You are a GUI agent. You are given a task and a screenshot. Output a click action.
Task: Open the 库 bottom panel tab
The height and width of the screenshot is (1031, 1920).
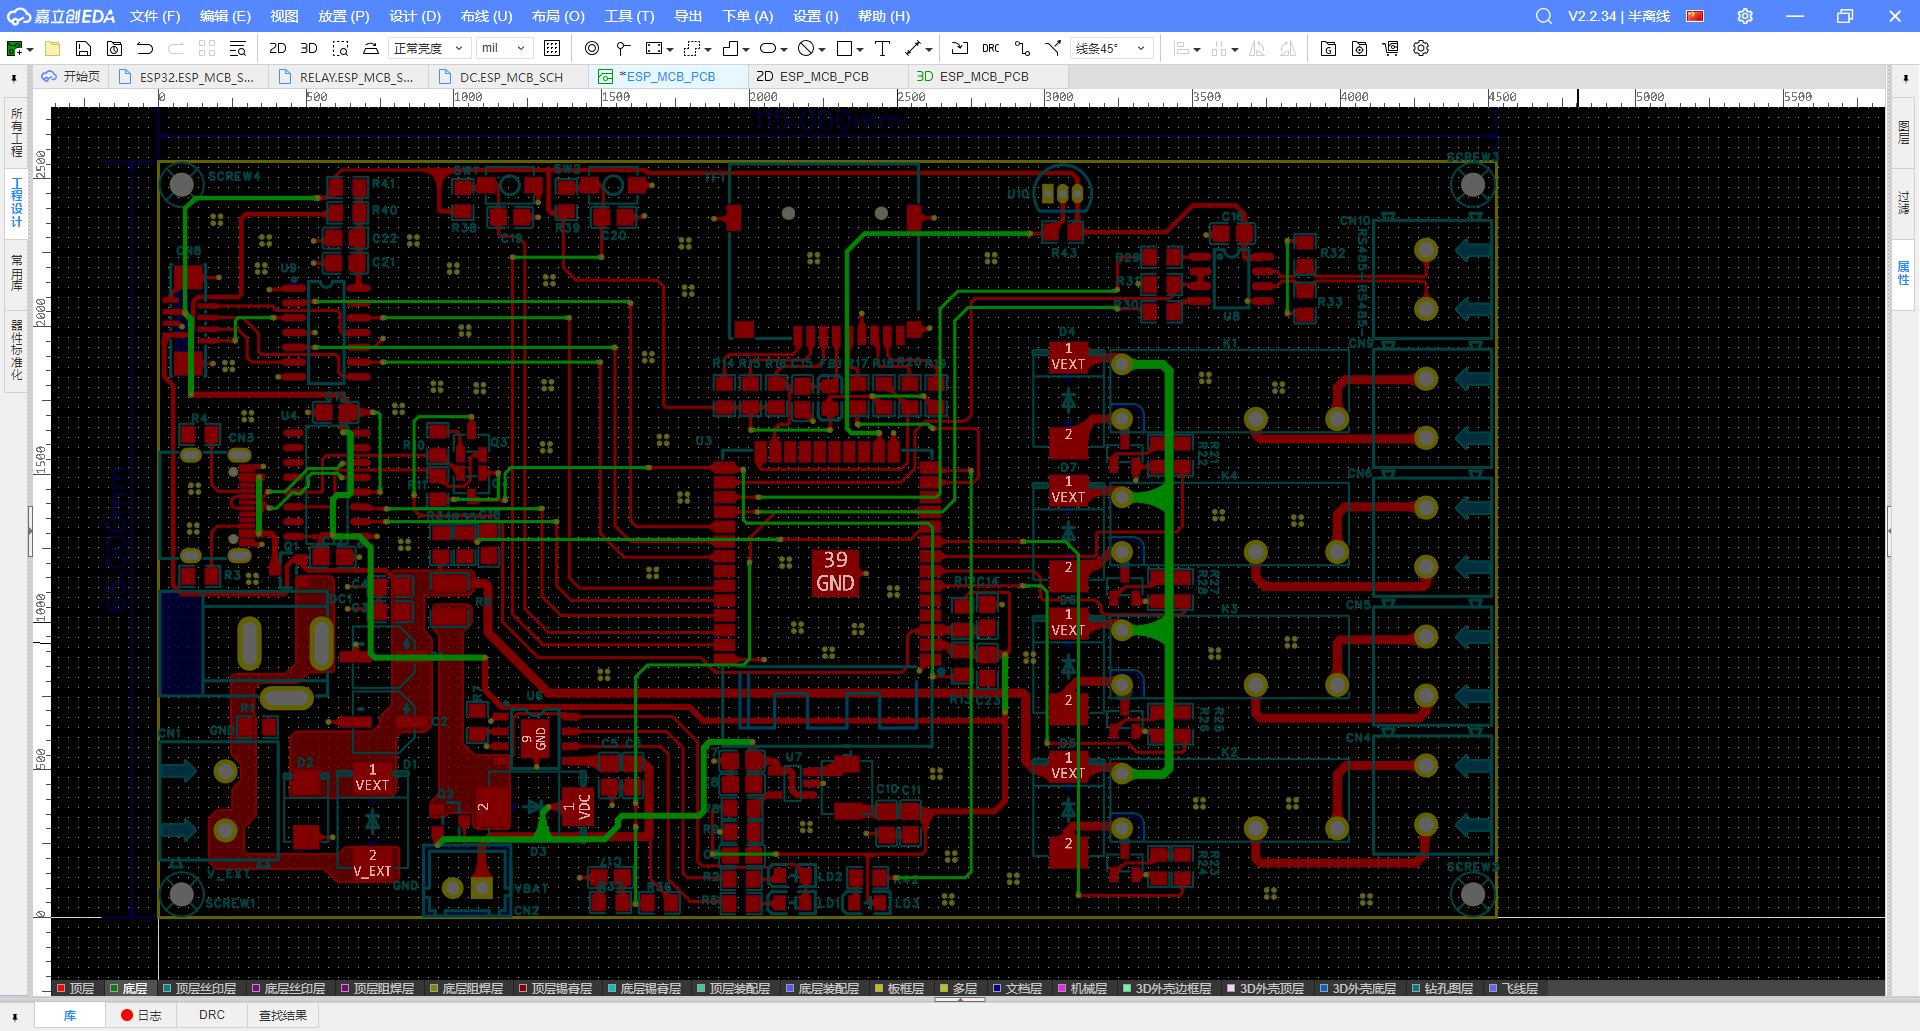69,1015
